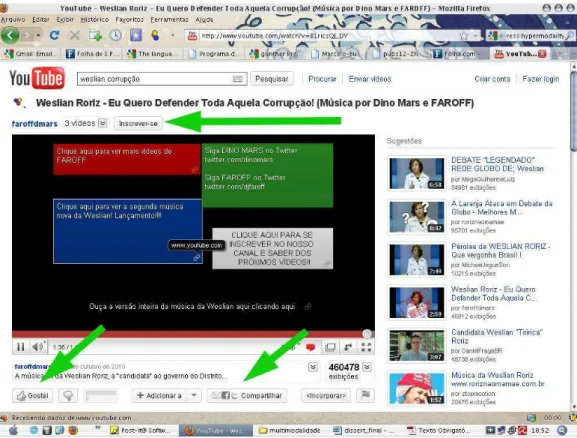Open the Adicionar a dropdown arrow
577x438 pixels.
[194, 396]
